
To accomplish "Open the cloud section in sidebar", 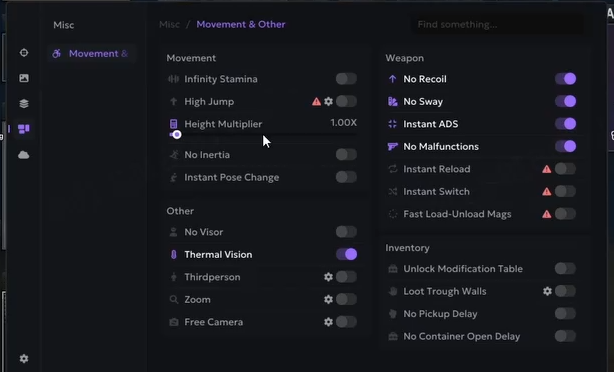I will pyautogui.click(x=24, y=155).
